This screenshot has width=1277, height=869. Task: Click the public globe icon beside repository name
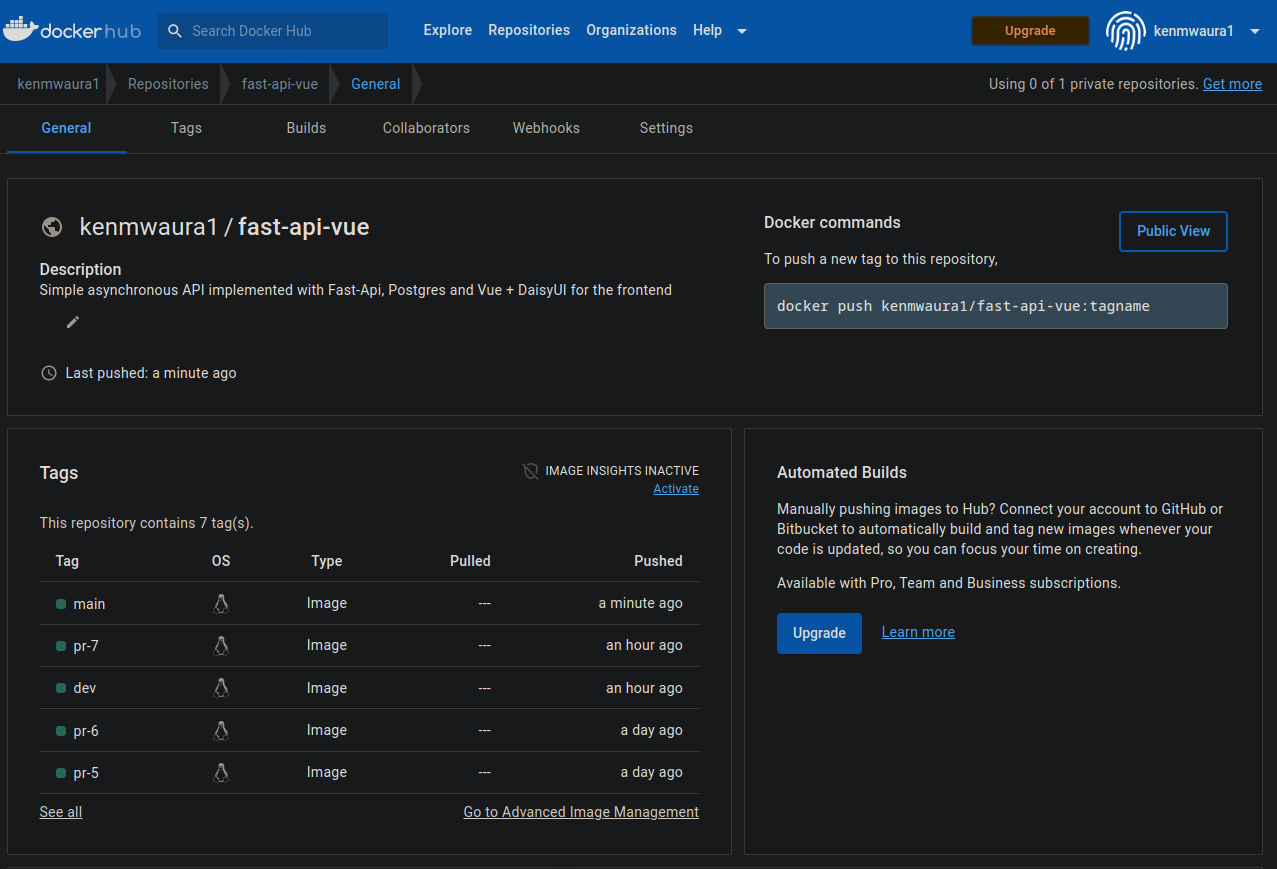point(52,227)
